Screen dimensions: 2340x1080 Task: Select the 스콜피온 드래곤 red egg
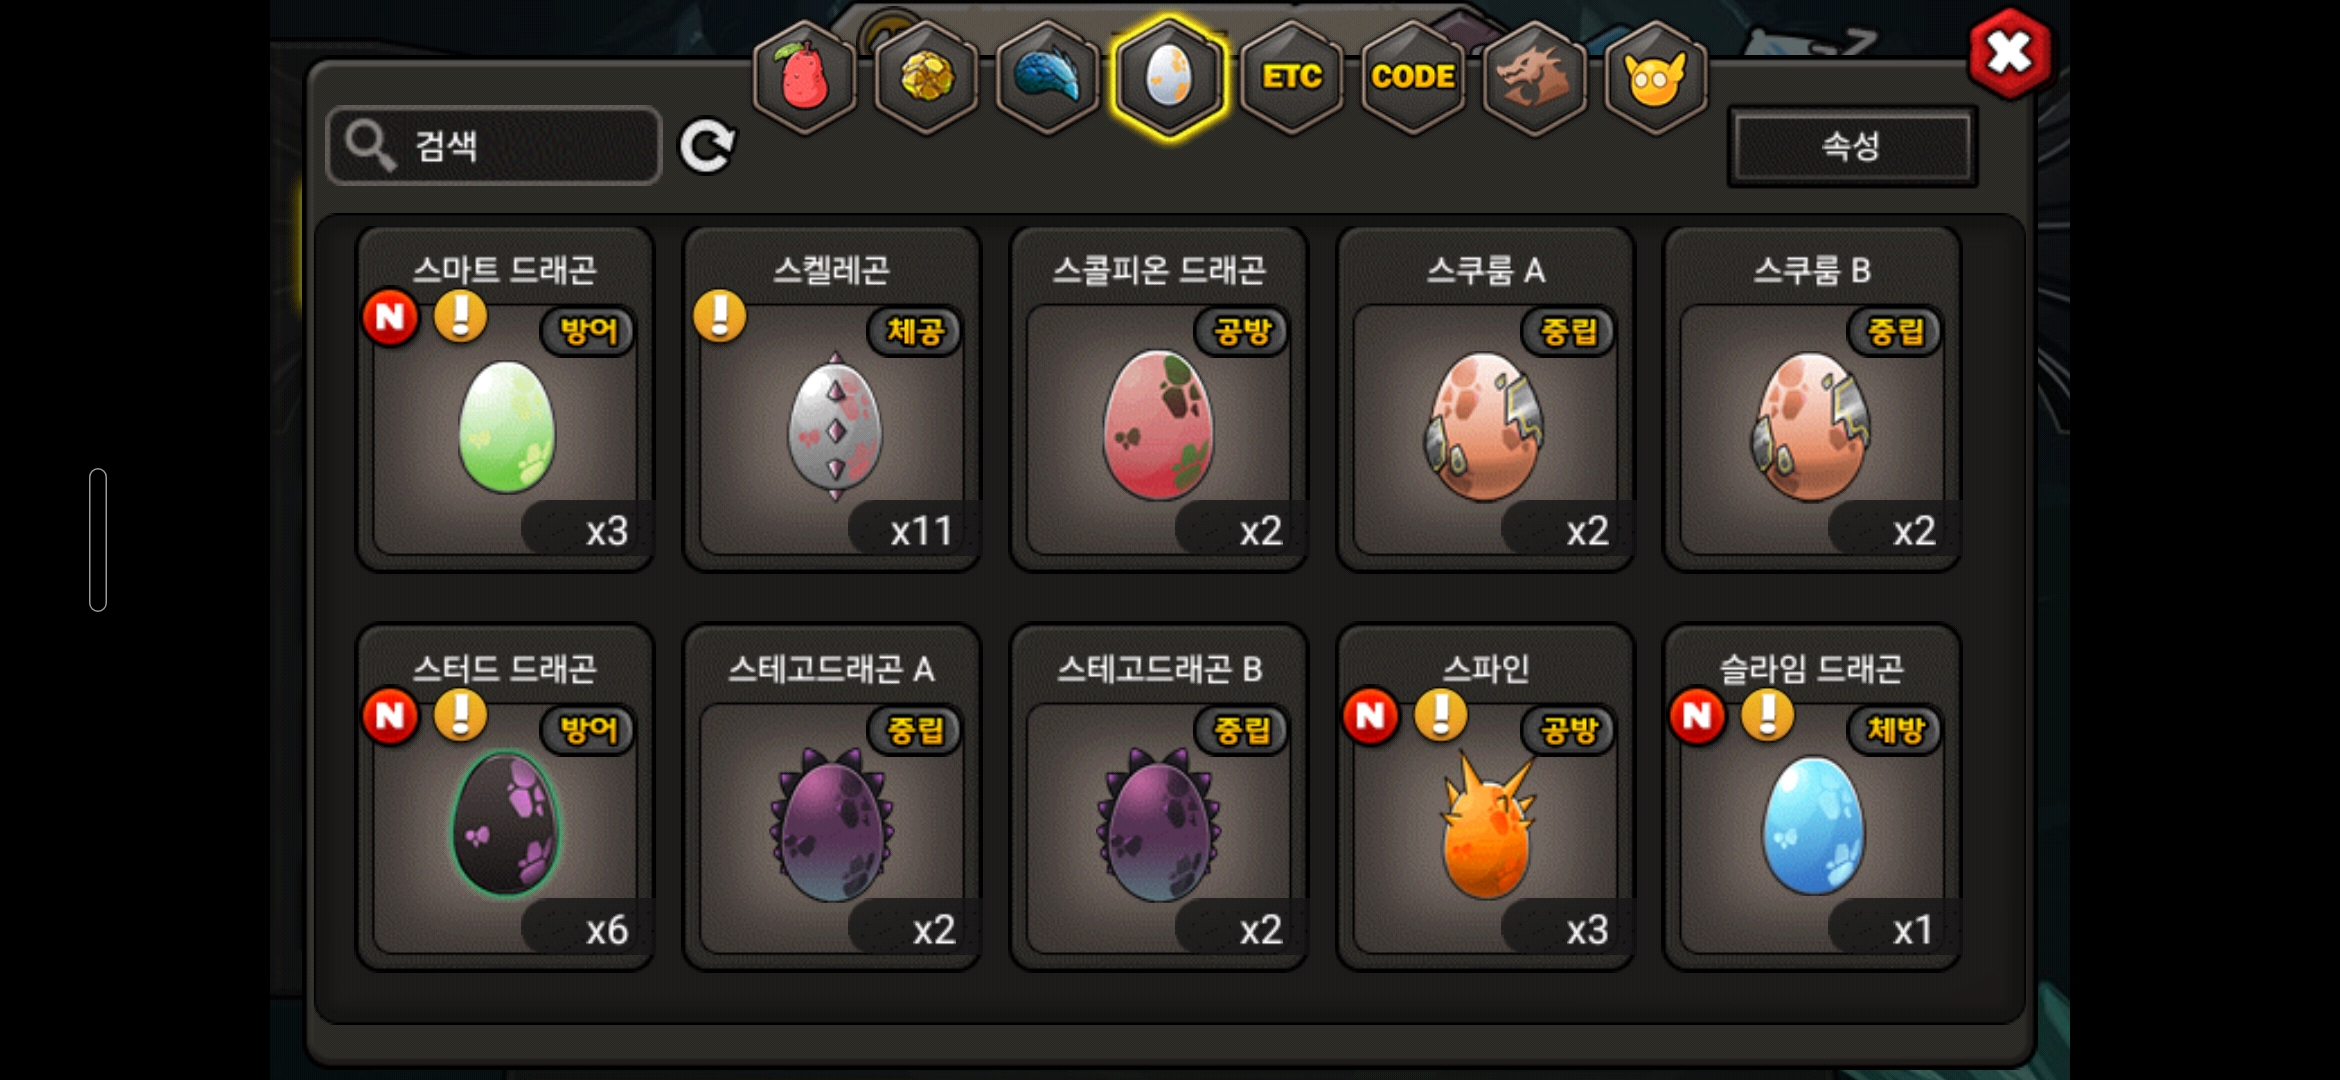pyautogui.click(x=1160, y=400)
